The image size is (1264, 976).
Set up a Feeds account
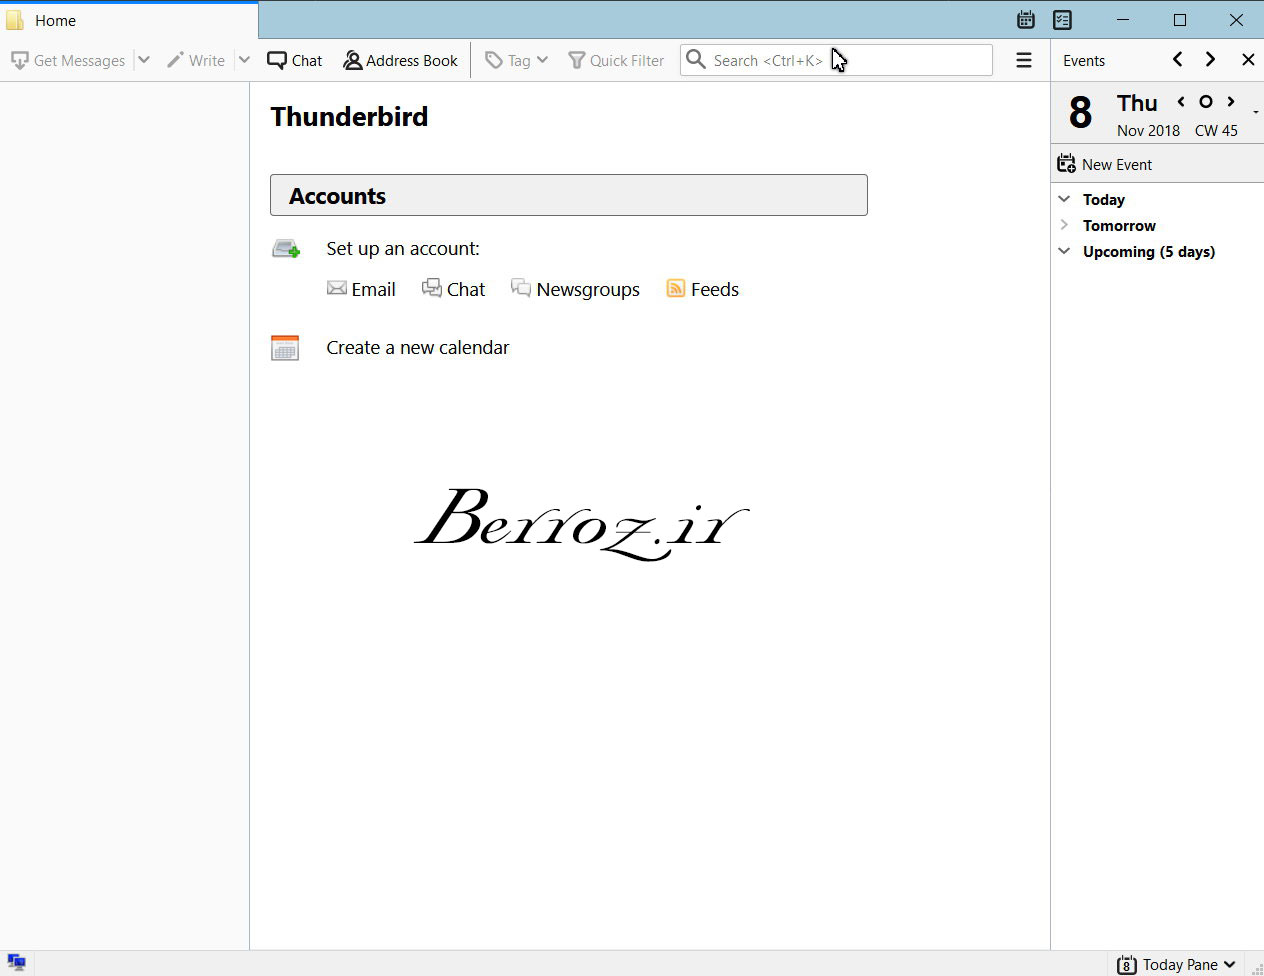pyautogui.click(x=703, y=290)
